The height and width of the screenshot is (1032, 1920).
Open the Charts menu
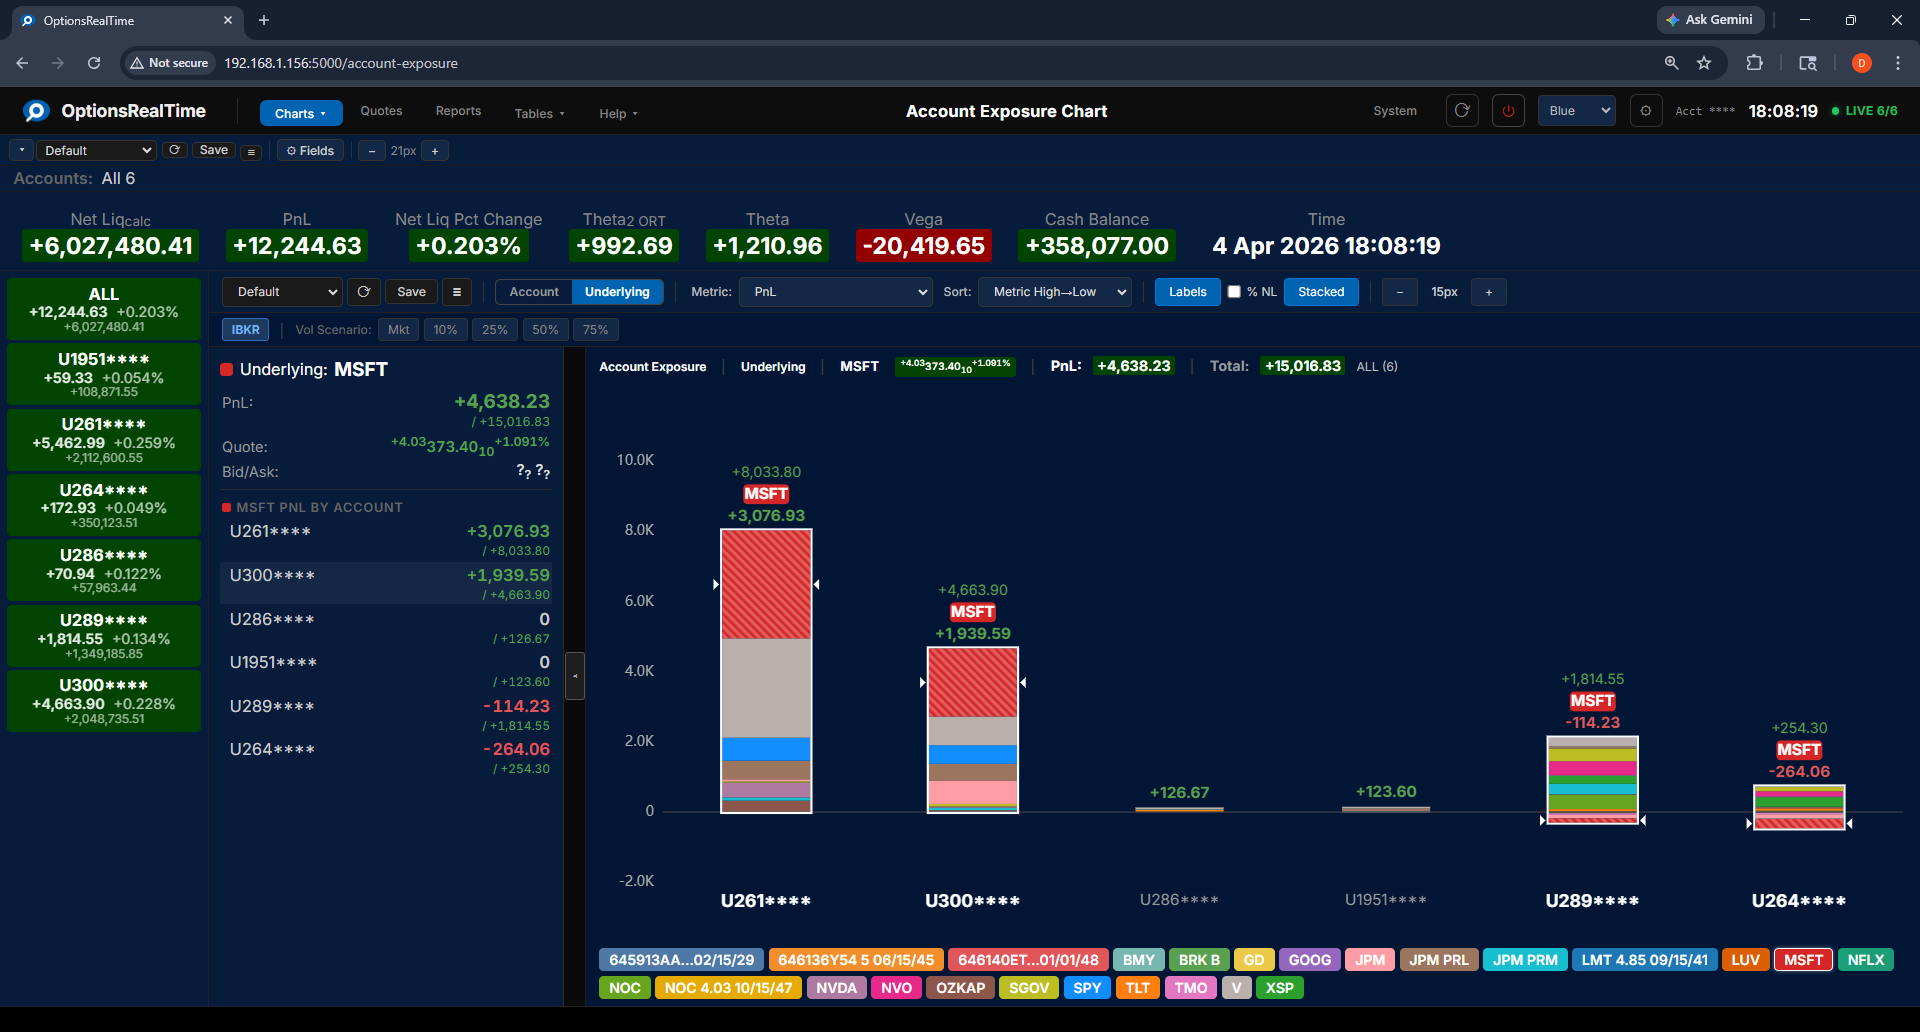[x=300, y=113]
